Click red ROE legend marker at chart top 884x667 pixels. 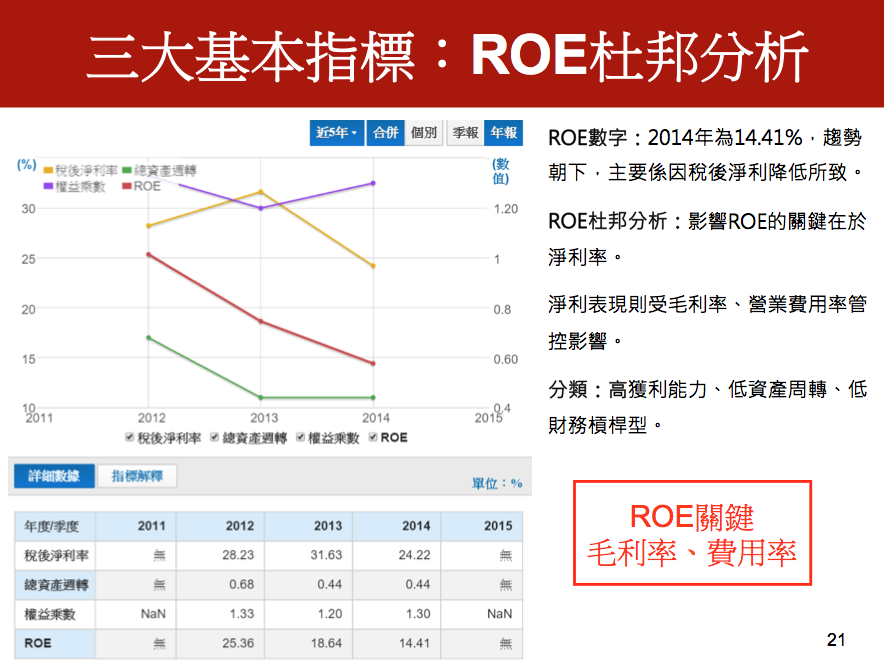(127, 186)
